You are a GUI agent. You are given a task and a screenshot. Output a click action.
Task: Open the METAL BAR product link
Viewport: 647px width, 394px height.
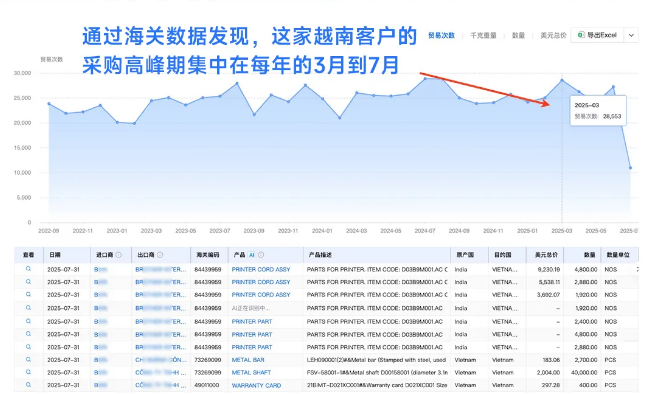point(248,360)
